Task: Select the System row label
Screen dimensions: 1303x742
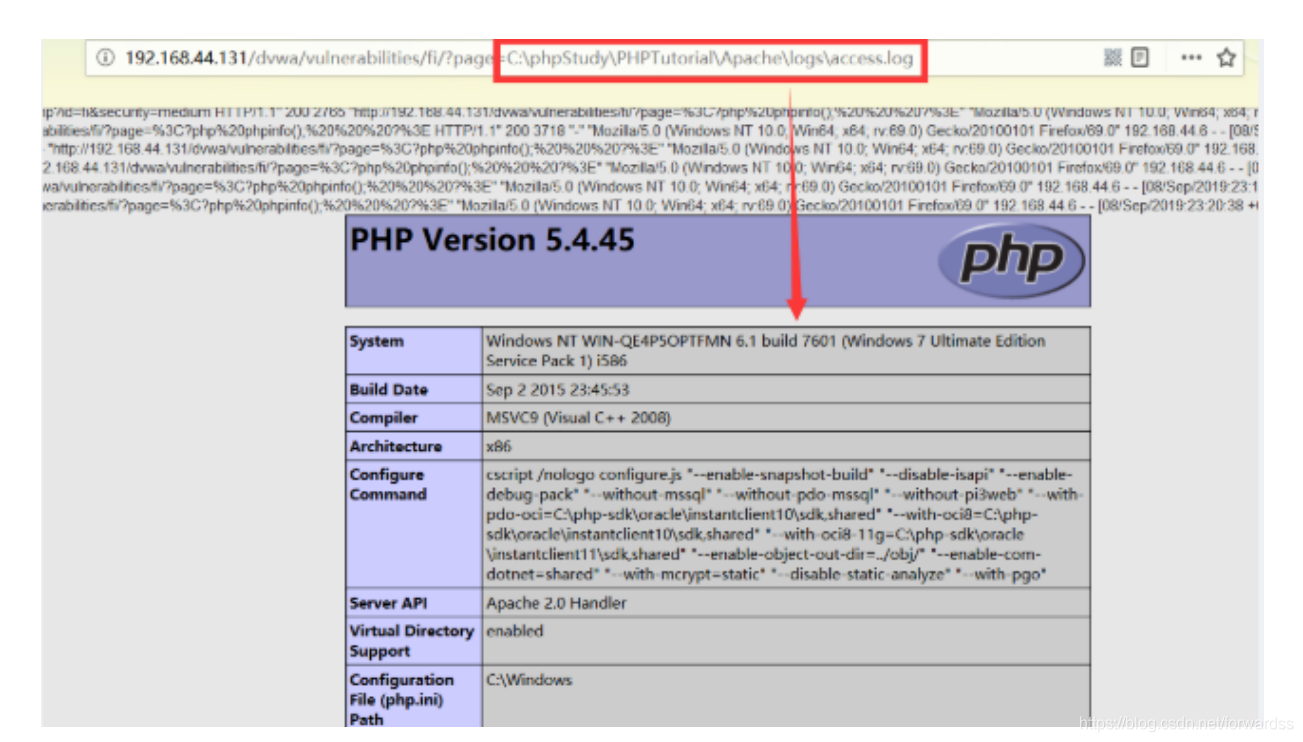Action: [377, 341]
